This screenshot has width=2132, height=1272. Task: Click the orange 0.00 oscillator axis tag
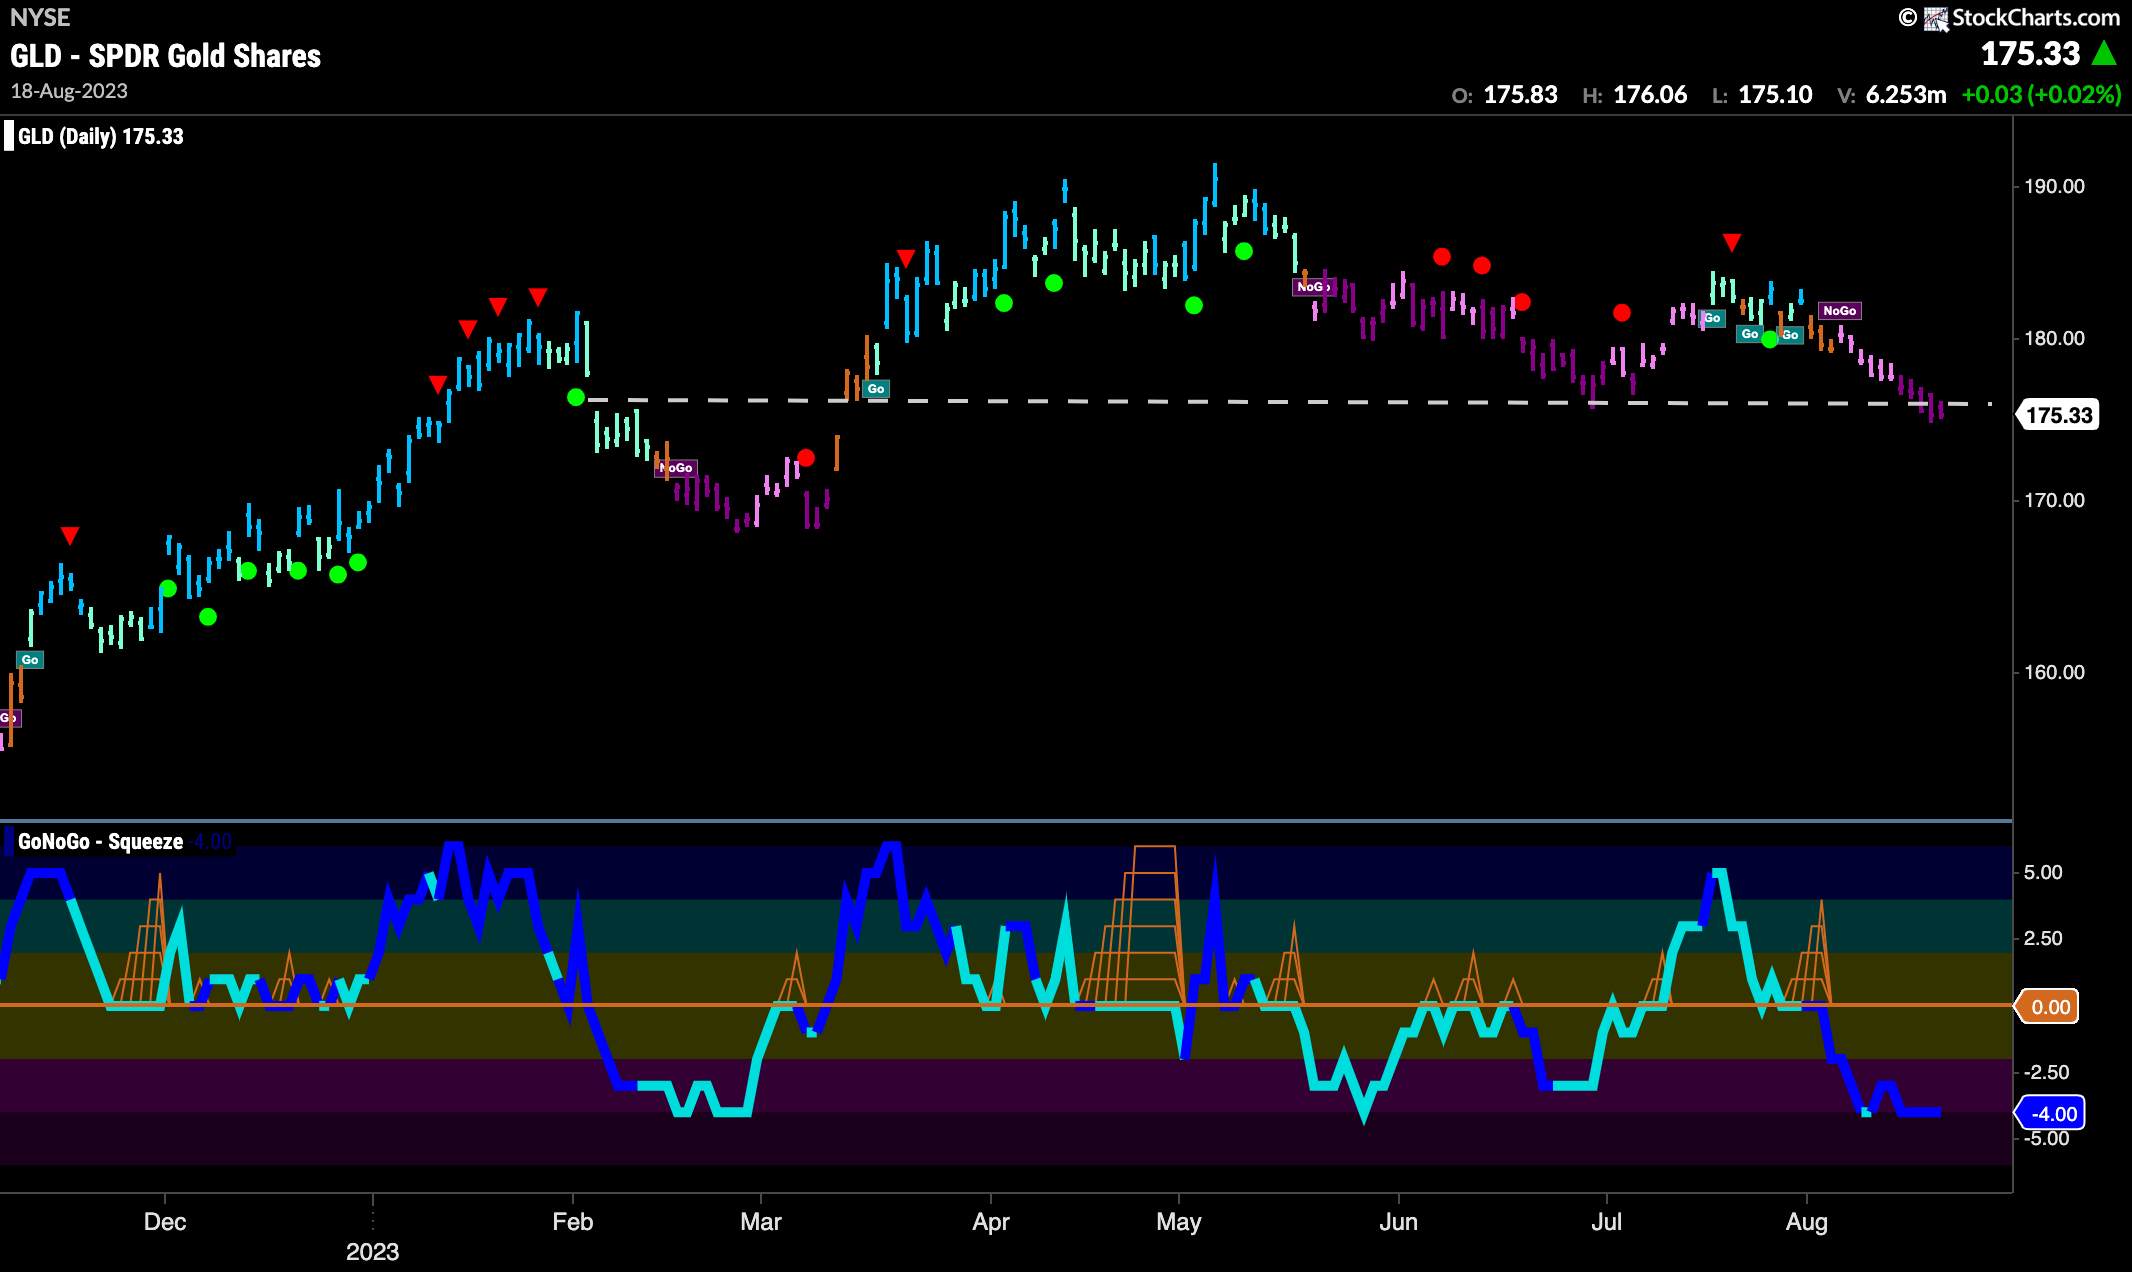(x=2048, y=1007)
